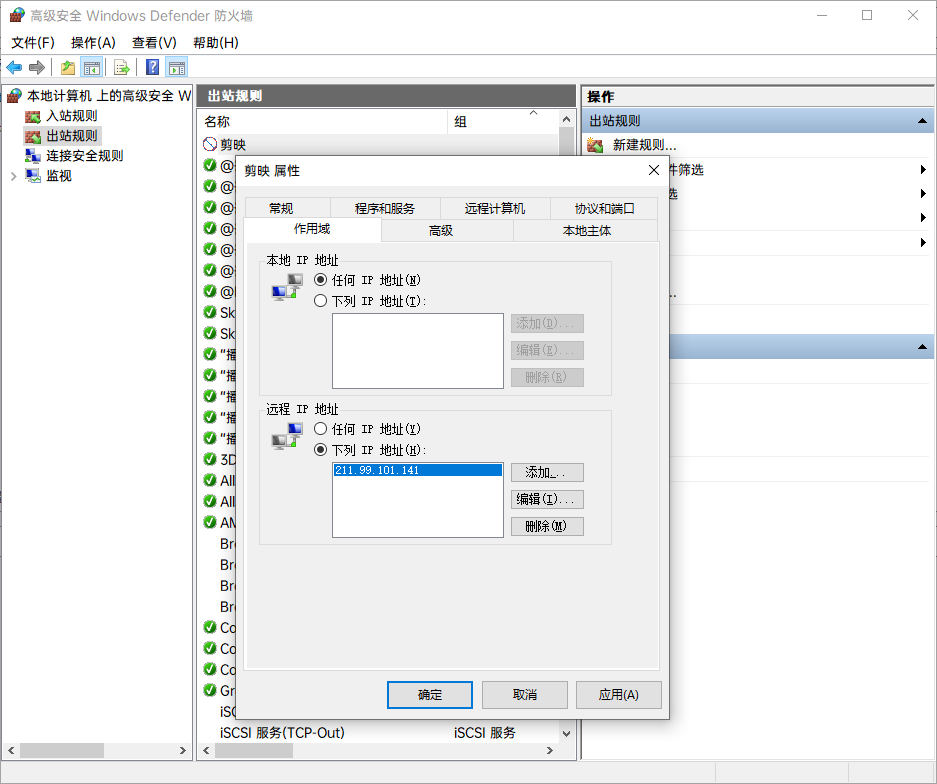
Task: Toggle the console tree pane icon
Action: [x=92, y=67]
